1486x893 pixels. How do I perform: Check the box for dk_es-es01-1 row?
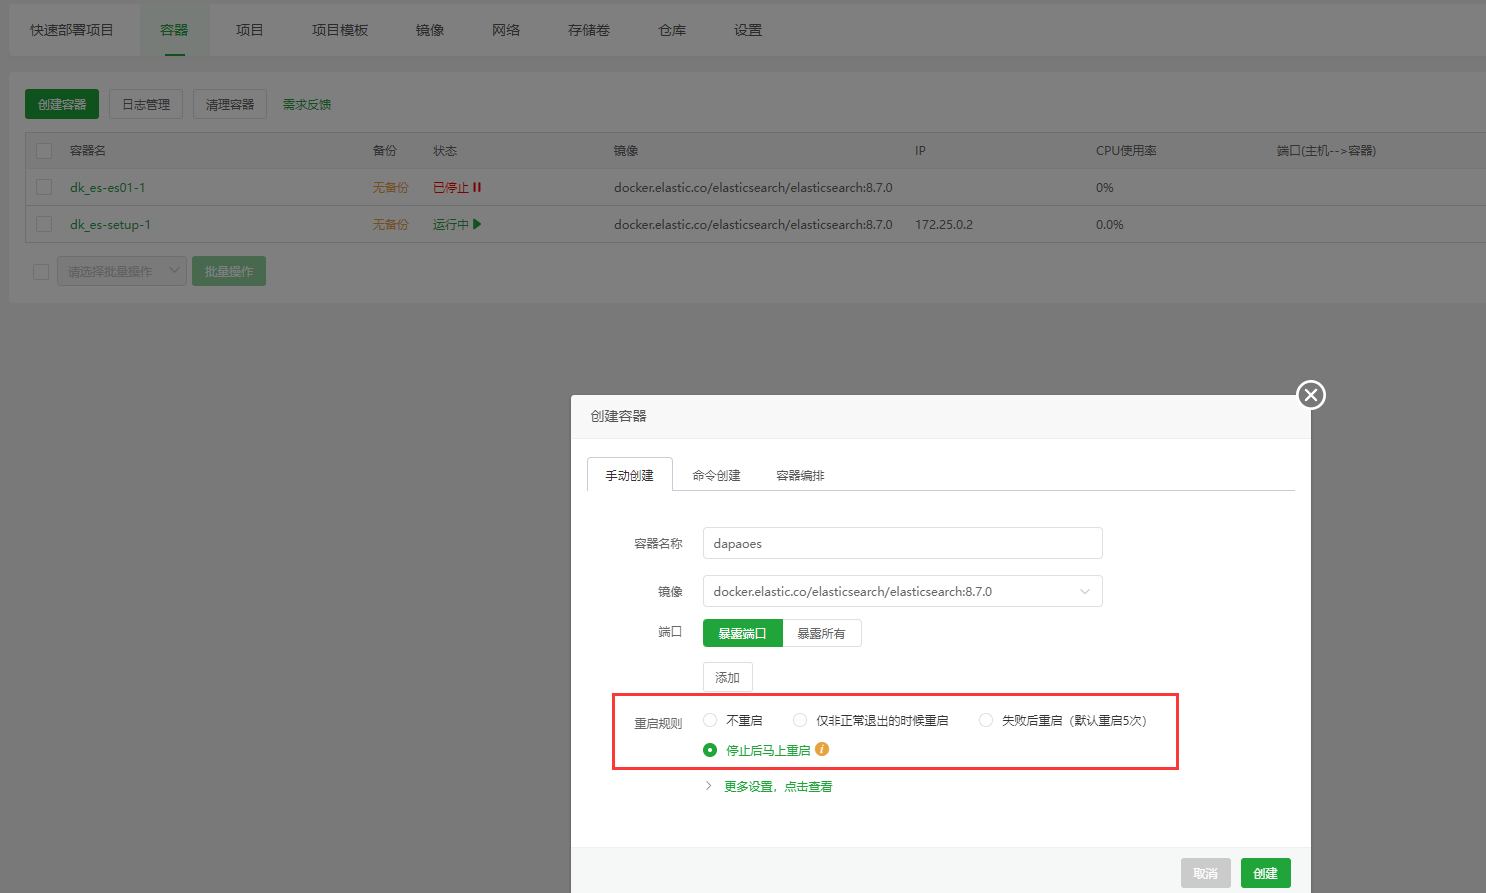[44, 187]
